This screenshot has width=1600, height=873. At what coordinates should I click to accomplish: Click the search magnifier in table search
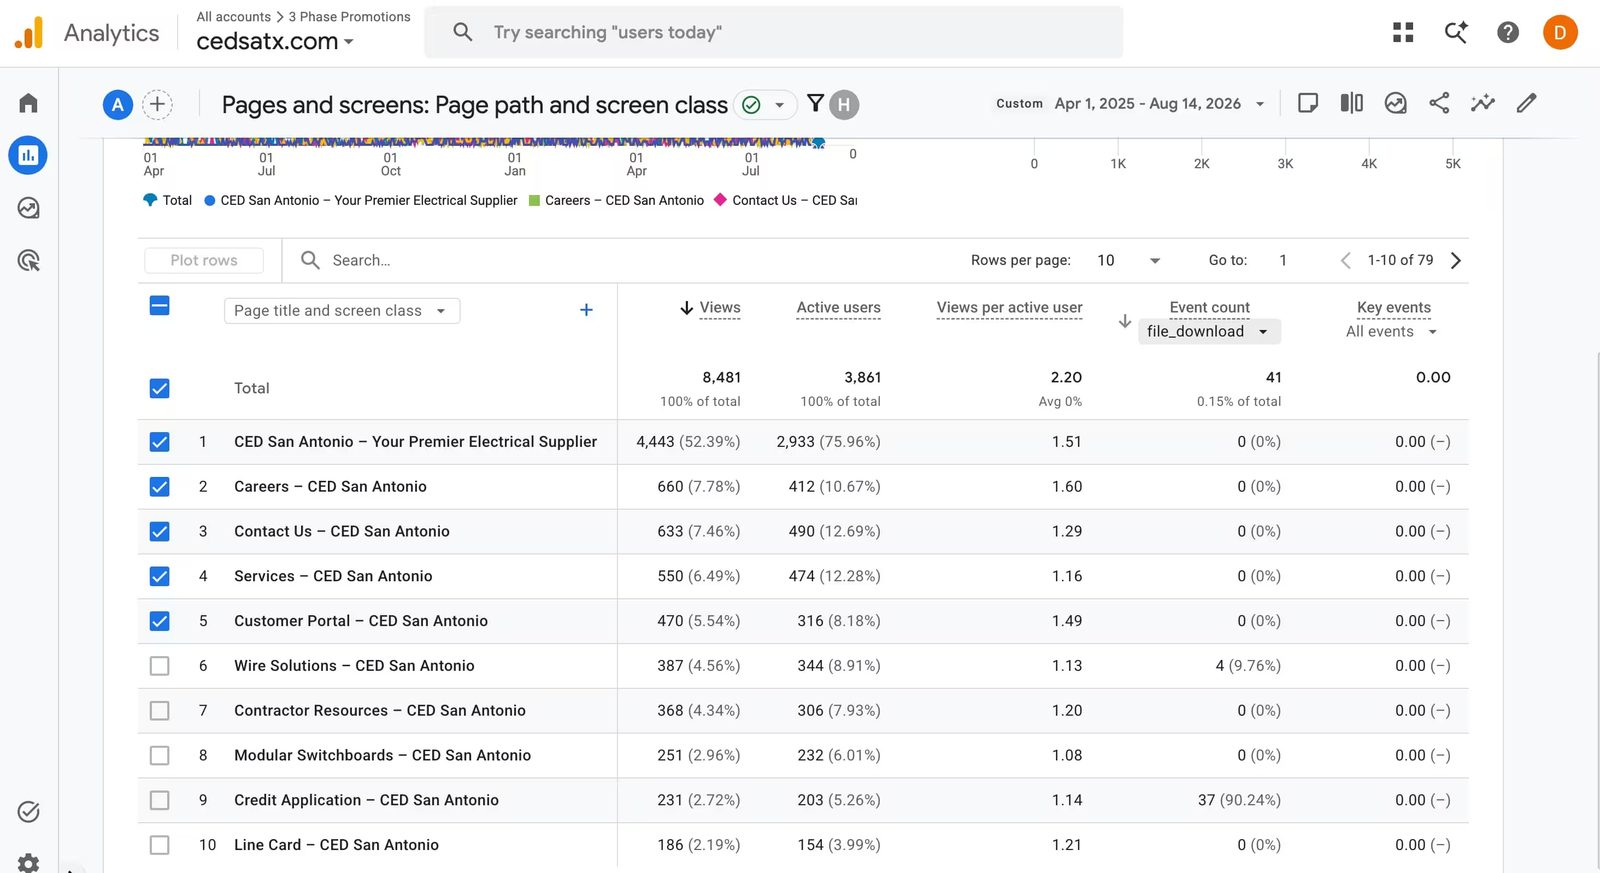pyautogui.click(x=310, y=260)
